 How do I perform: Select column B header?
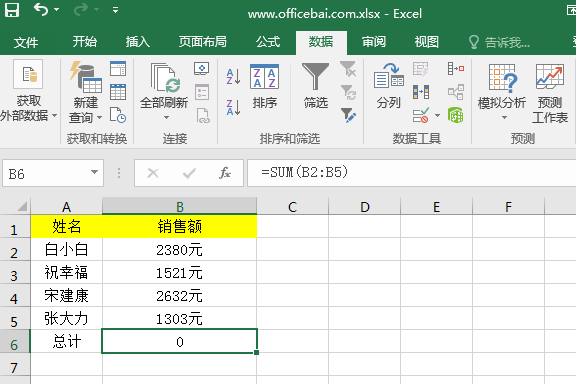click(x=180, y=207)
